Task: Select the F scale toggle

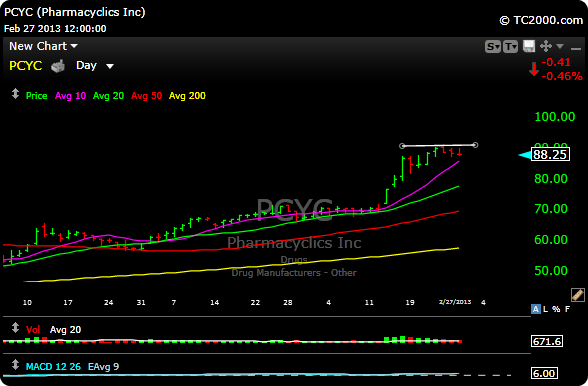Action: pyautogui.click(x=567, y=309)
